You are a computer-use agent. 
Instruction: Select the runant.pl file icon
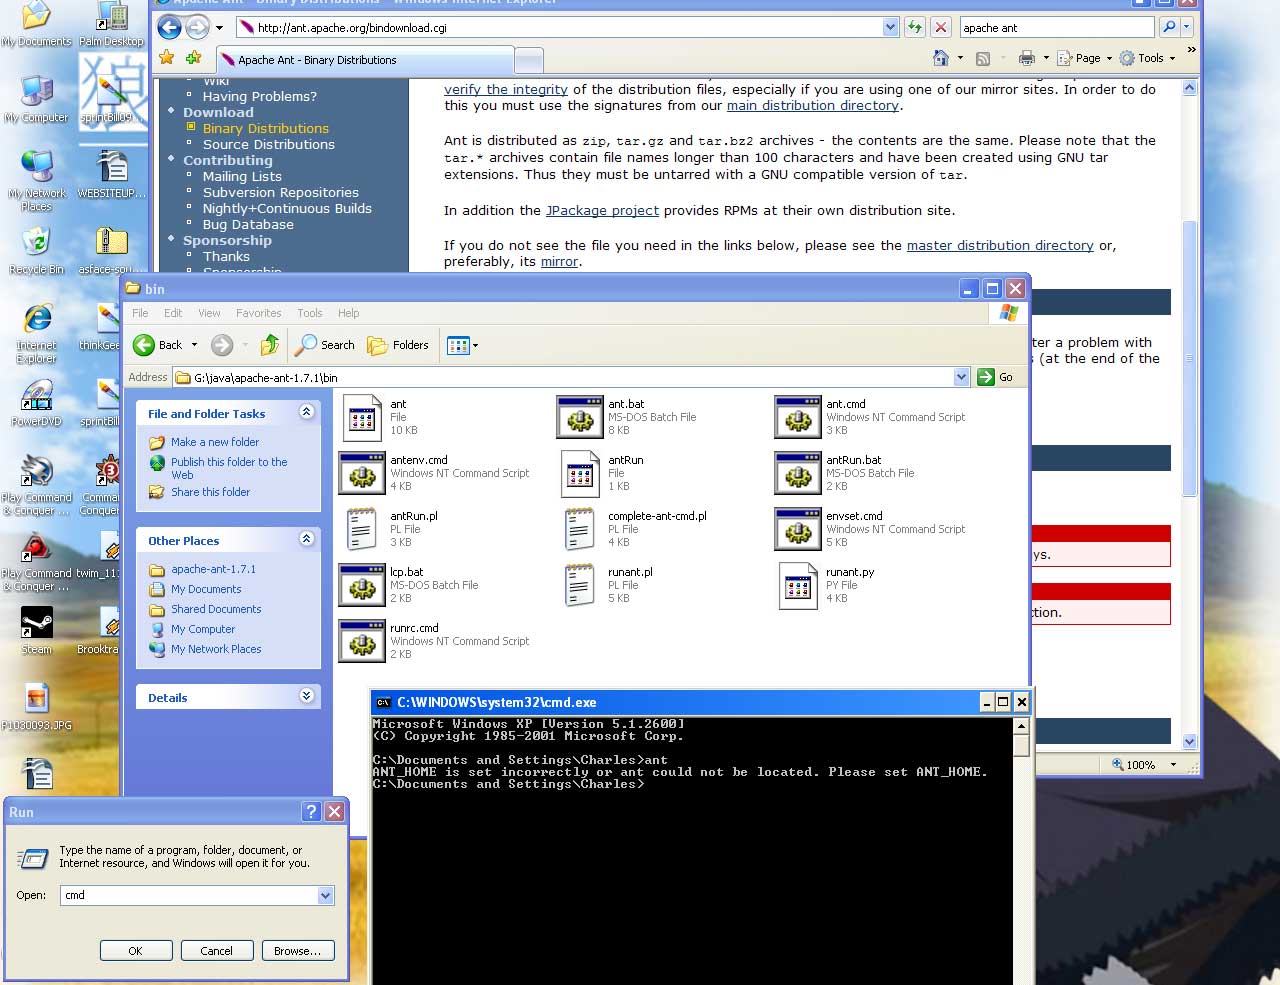580,585
